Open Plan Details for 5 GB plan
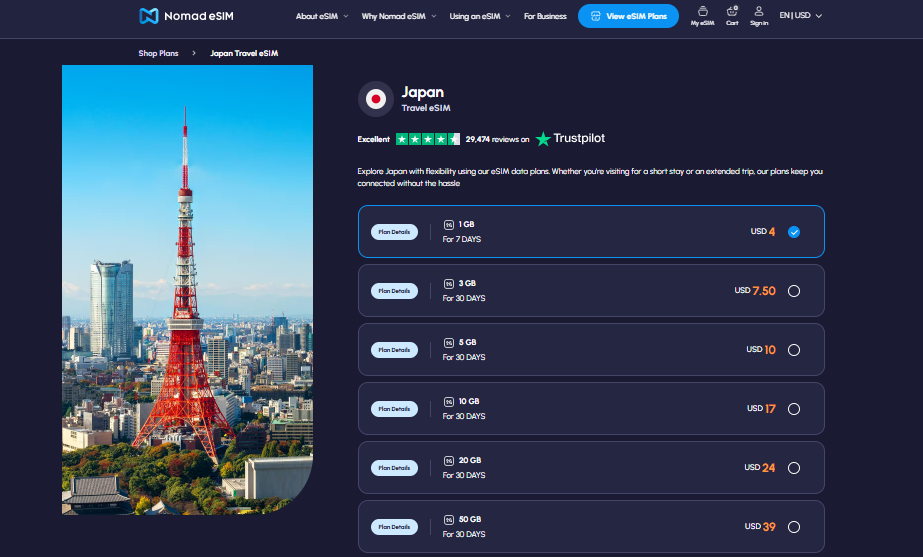Image resolution: width=923 pixels, height=557 pixels. coord(394,350)
